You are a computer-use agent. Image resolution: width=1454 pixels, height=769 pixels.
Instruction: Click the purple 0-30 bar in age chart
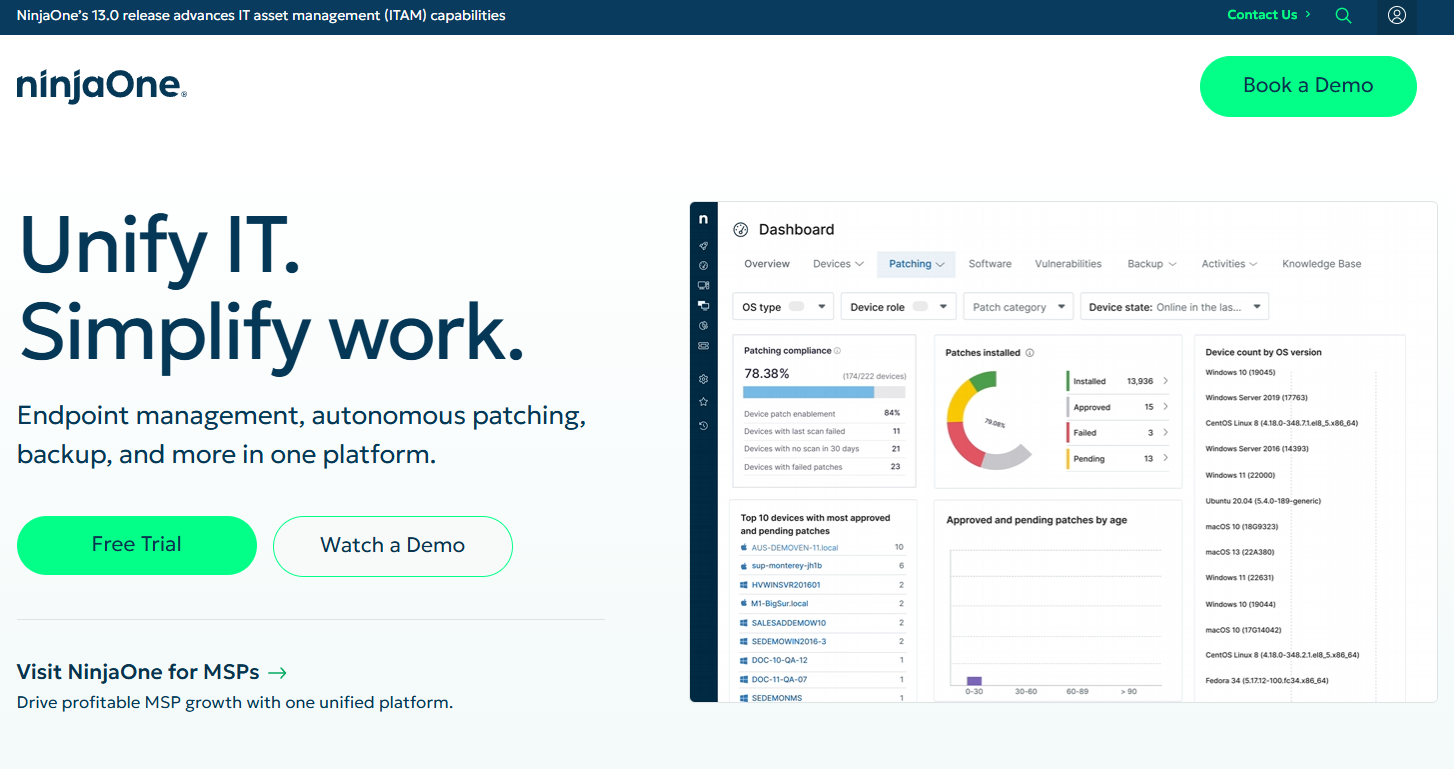pos(974,680)
